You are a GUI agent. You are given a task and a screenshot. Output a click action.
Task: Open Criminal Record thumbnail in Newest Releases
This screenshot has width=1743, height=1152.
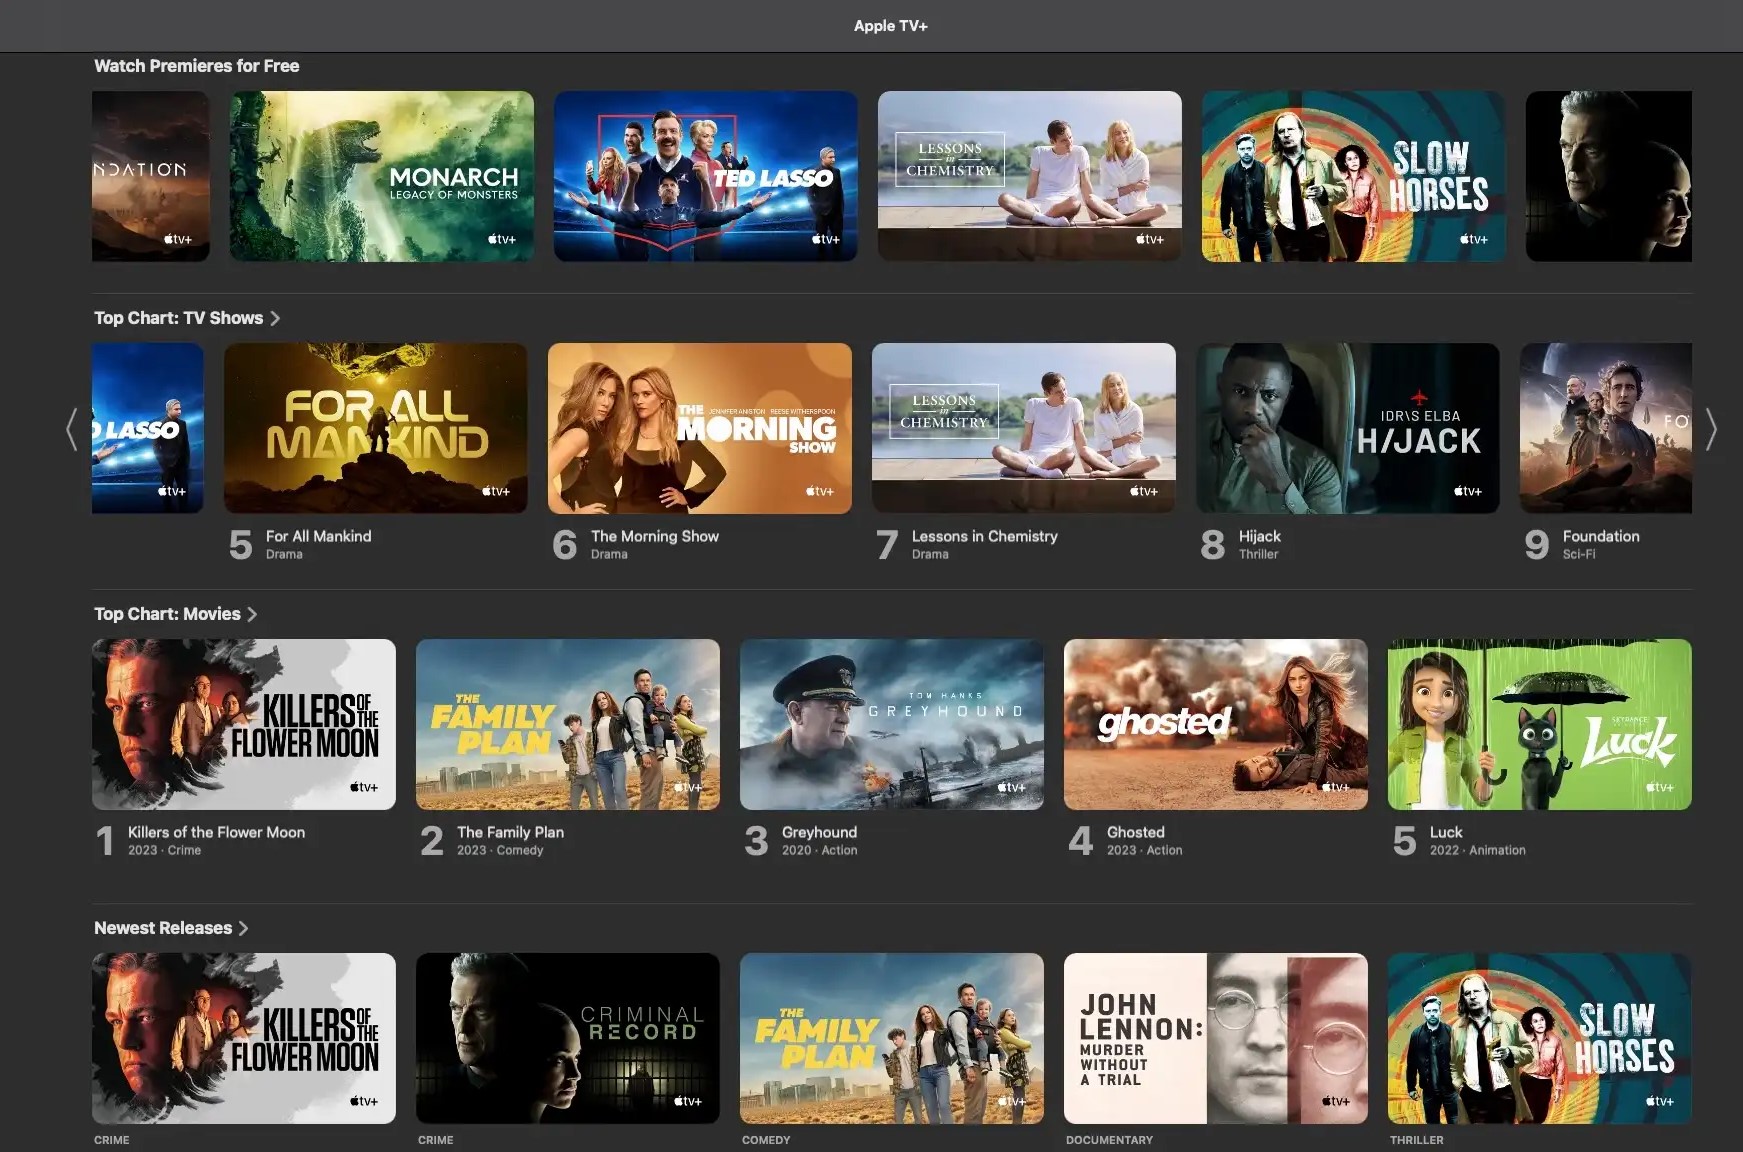pyautogui.click(x=568, y=1039)
